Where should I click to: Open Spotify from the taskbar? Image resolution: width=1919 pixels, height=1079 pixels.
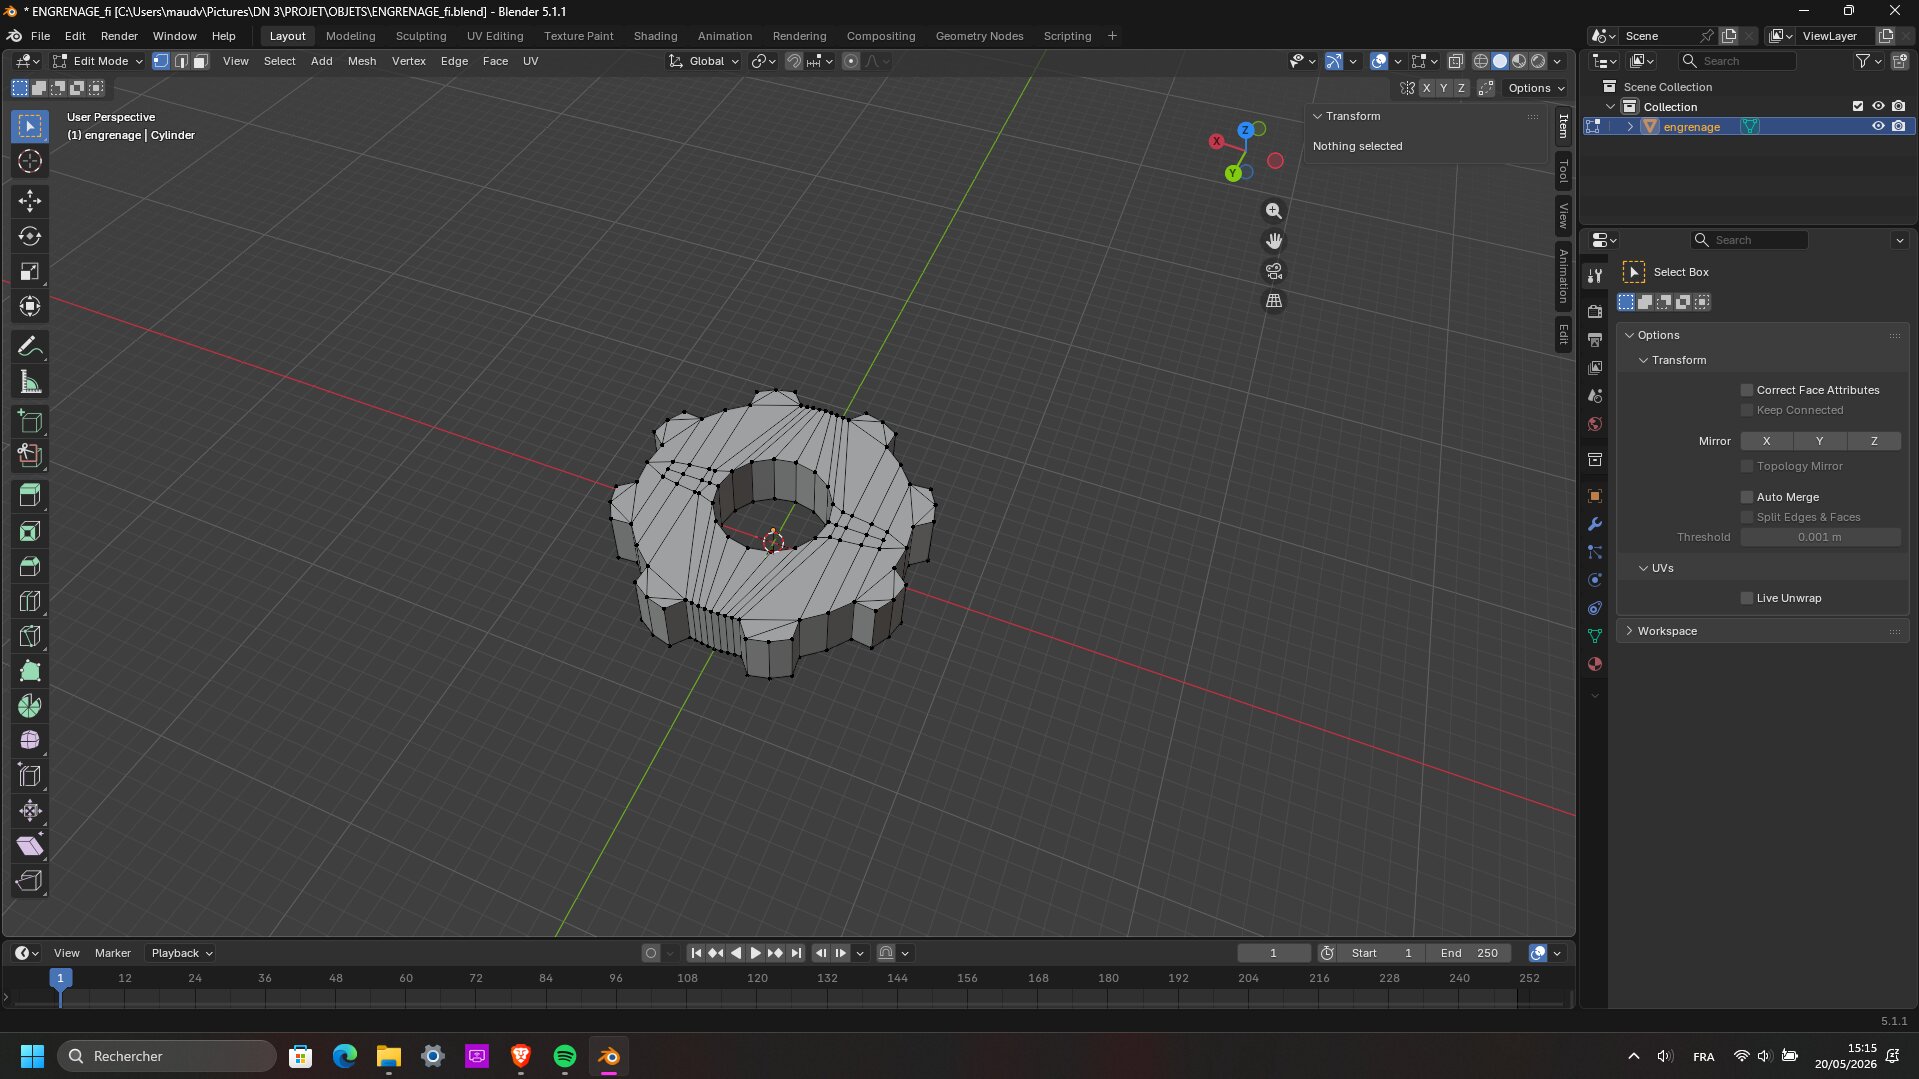coord(565,1056)
